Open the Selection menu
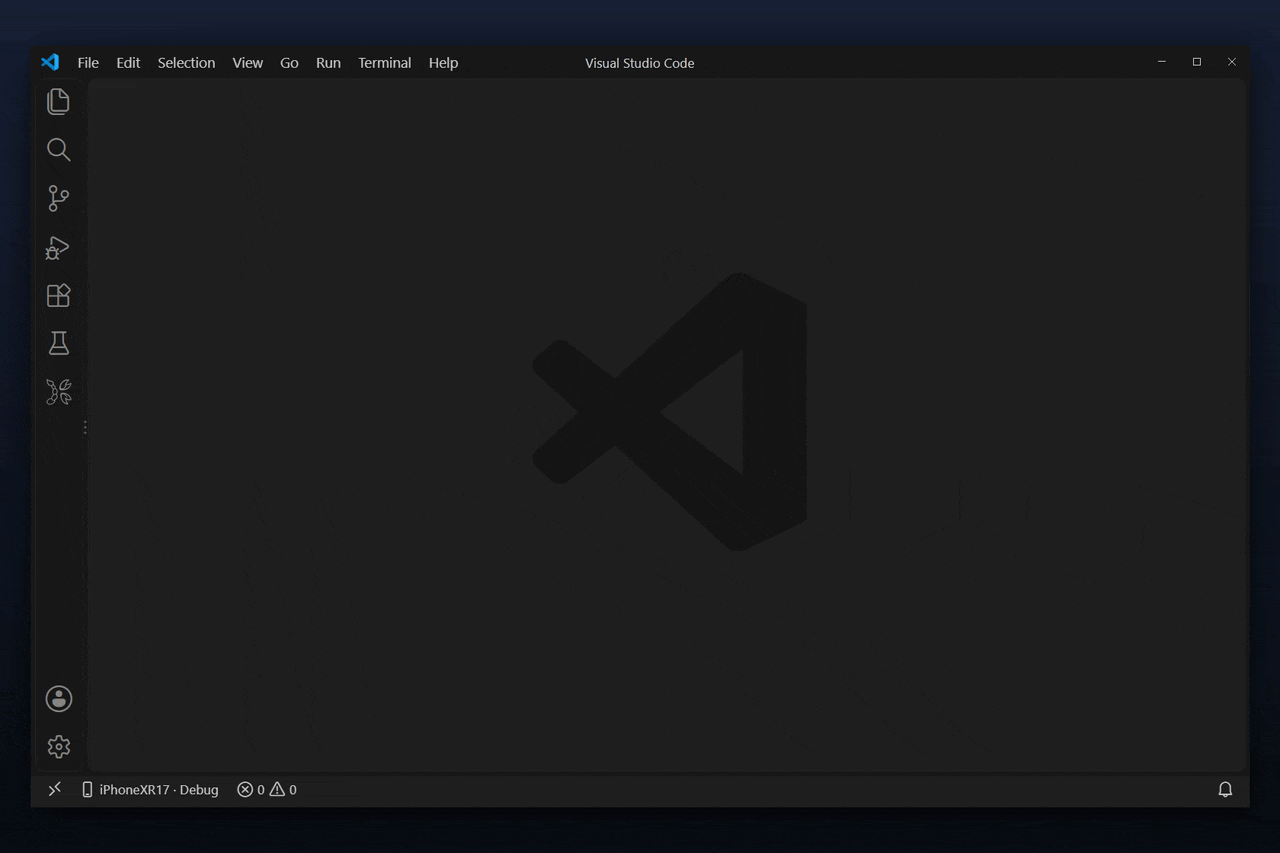Screen dimensions: 1280x853 point(186,62)
